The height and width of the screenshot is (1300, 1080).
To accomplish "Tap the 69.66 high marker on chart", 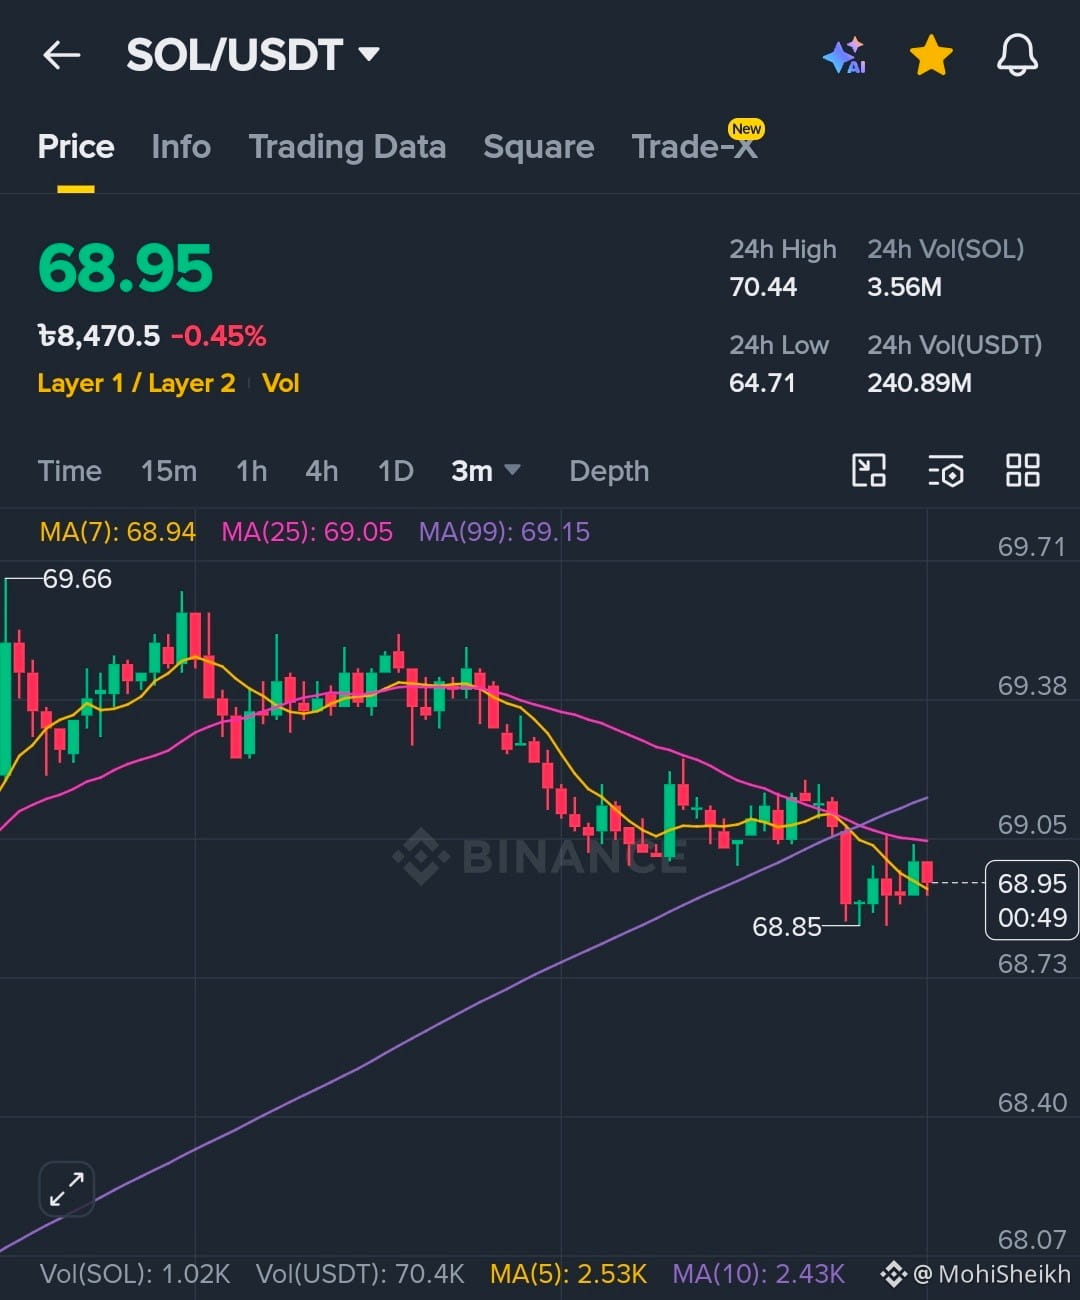I will (77, 579).
